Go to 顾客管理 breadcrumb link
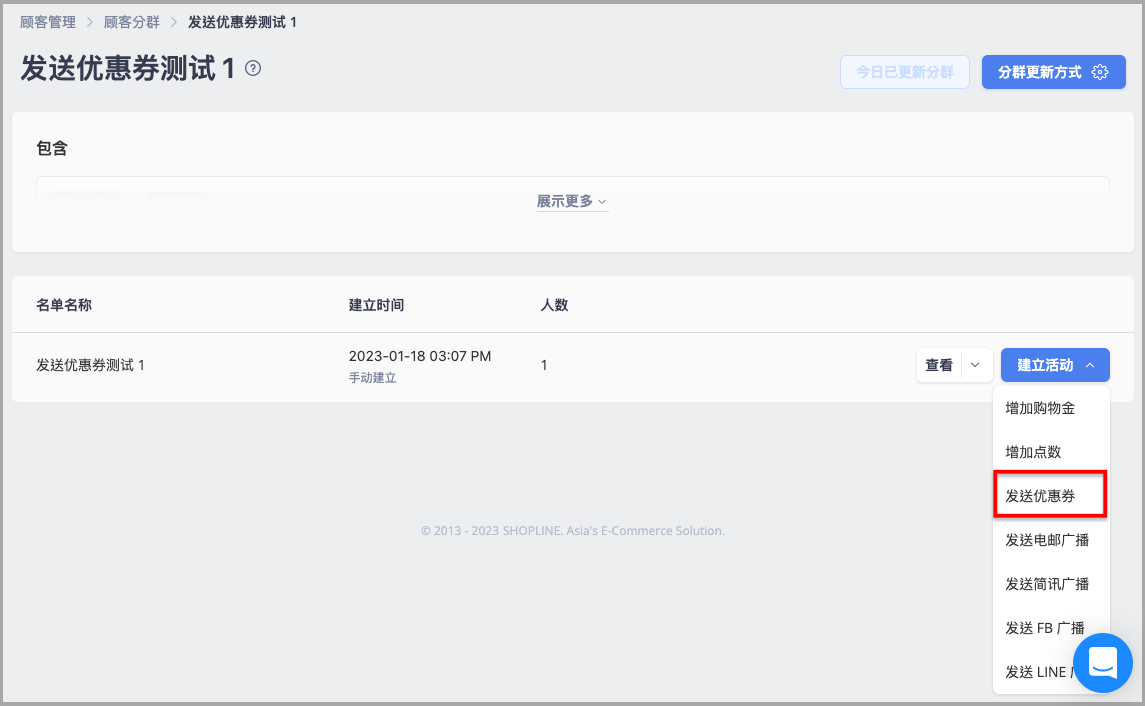This screenshot has width=1145, height=706. (x=47, y=23)
